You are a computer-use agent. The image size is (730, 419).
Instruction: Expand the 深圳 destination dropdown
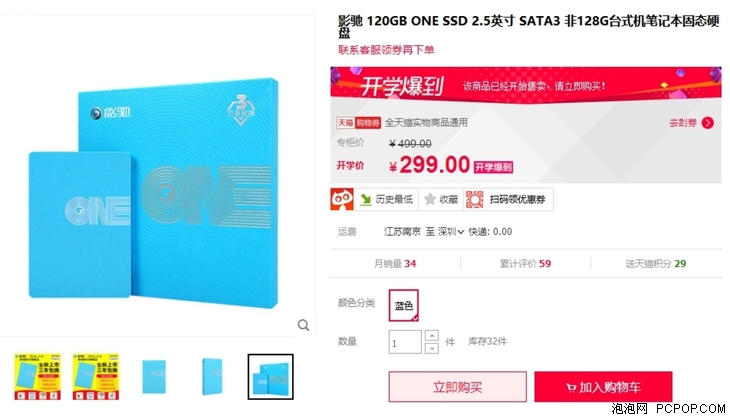click(451, 231)
